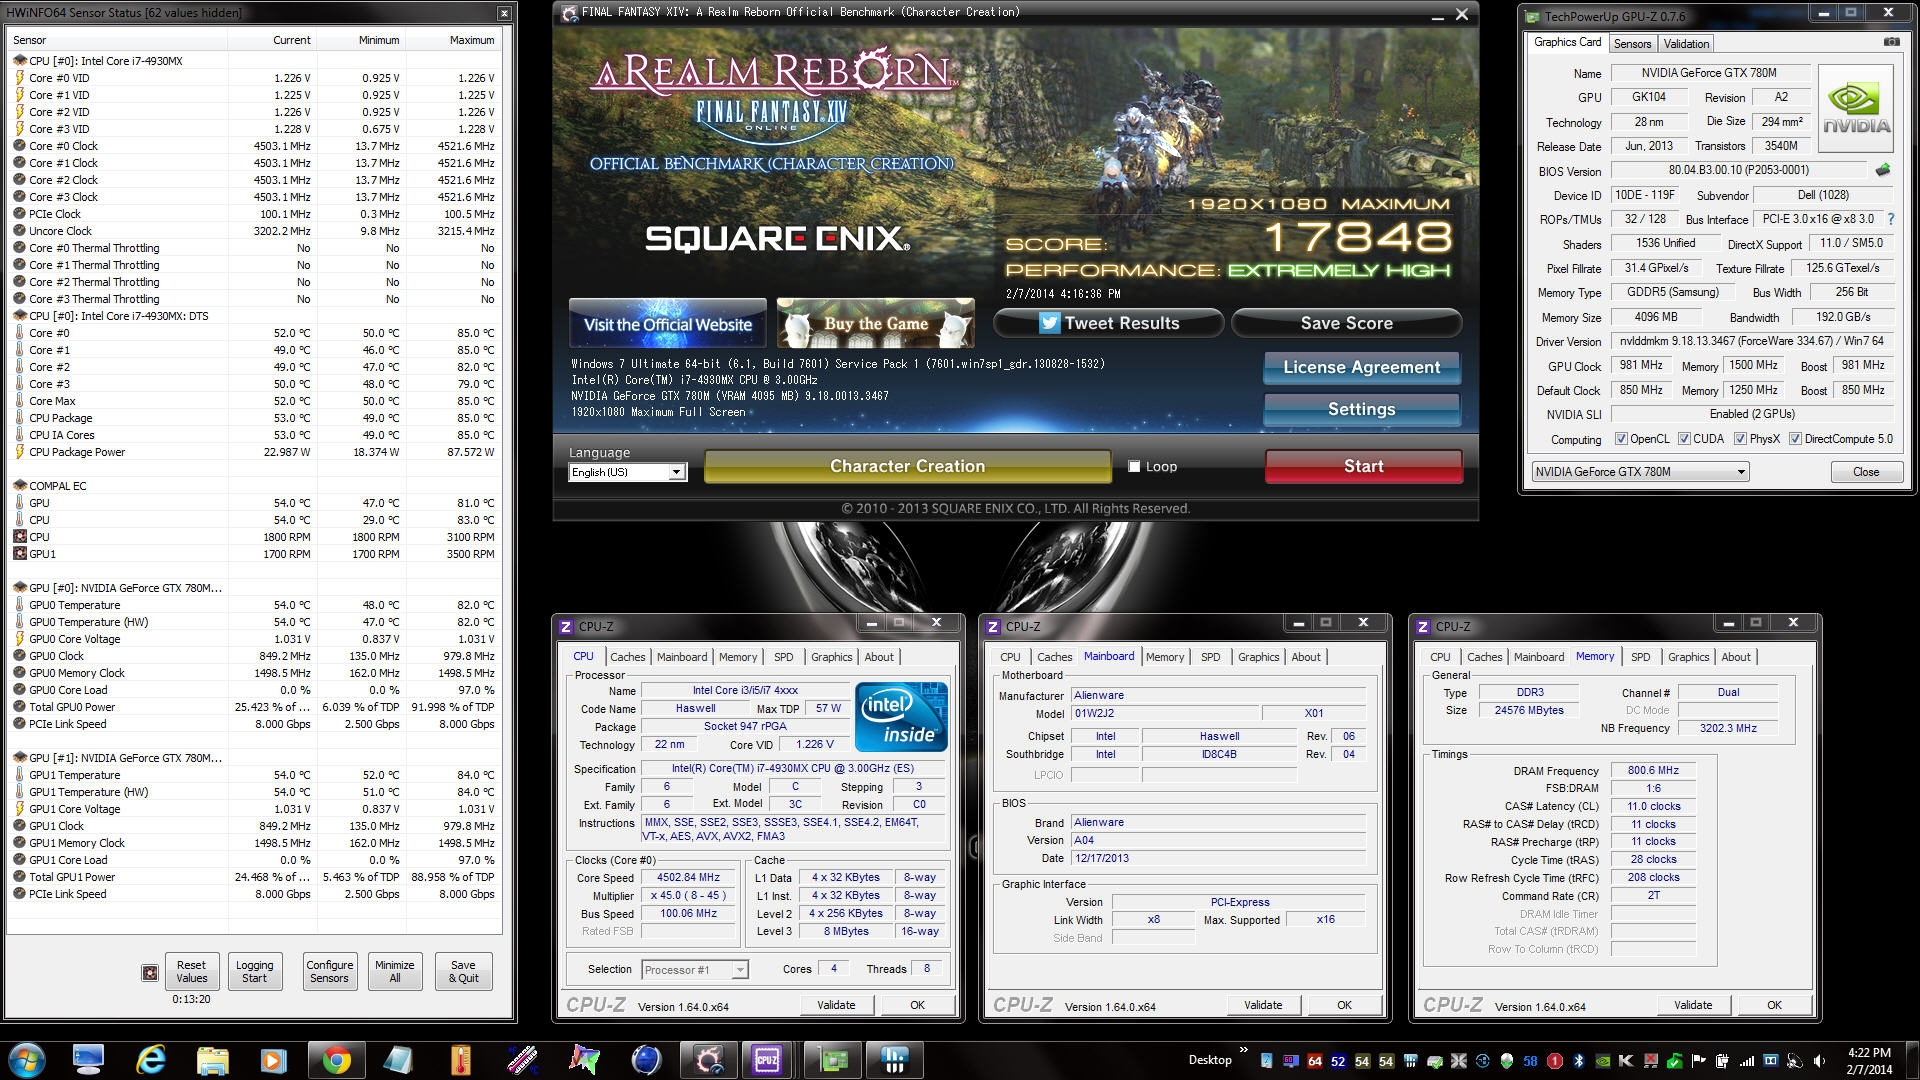This screenshot has width=1920, height=1080.
Task: Open the thermometer app taskbar icon
Action: tap(460, 1060)
